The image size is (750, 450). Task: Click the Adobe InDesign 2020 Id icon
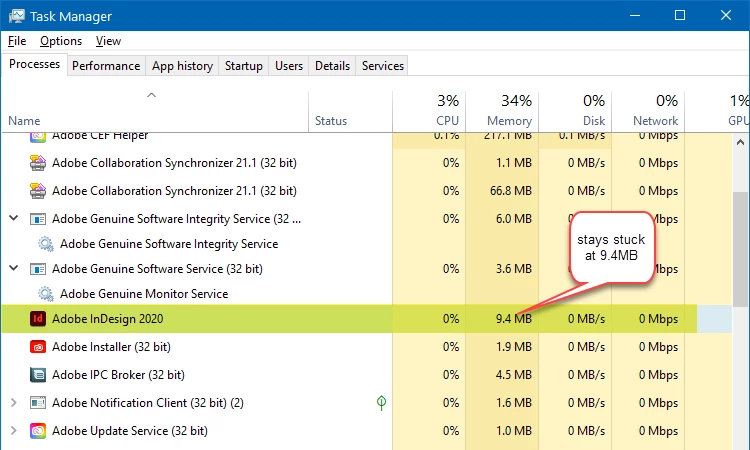[x=38, y=318]
